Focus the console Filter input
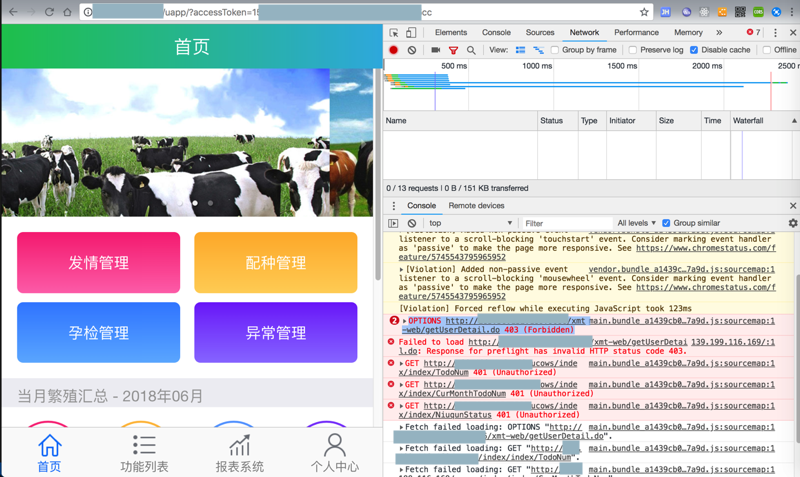 click(x=567, y=223)
